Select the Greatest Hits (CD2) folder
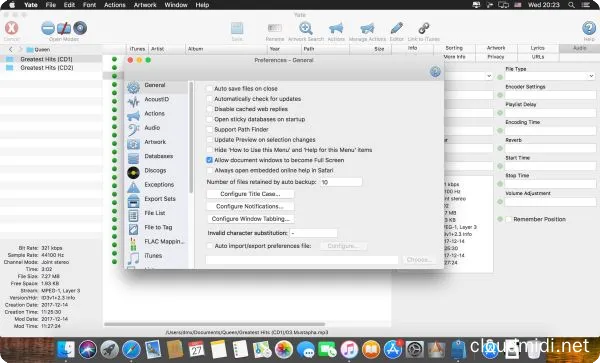The height and width of the screenshot is (363, 600). 51,68
